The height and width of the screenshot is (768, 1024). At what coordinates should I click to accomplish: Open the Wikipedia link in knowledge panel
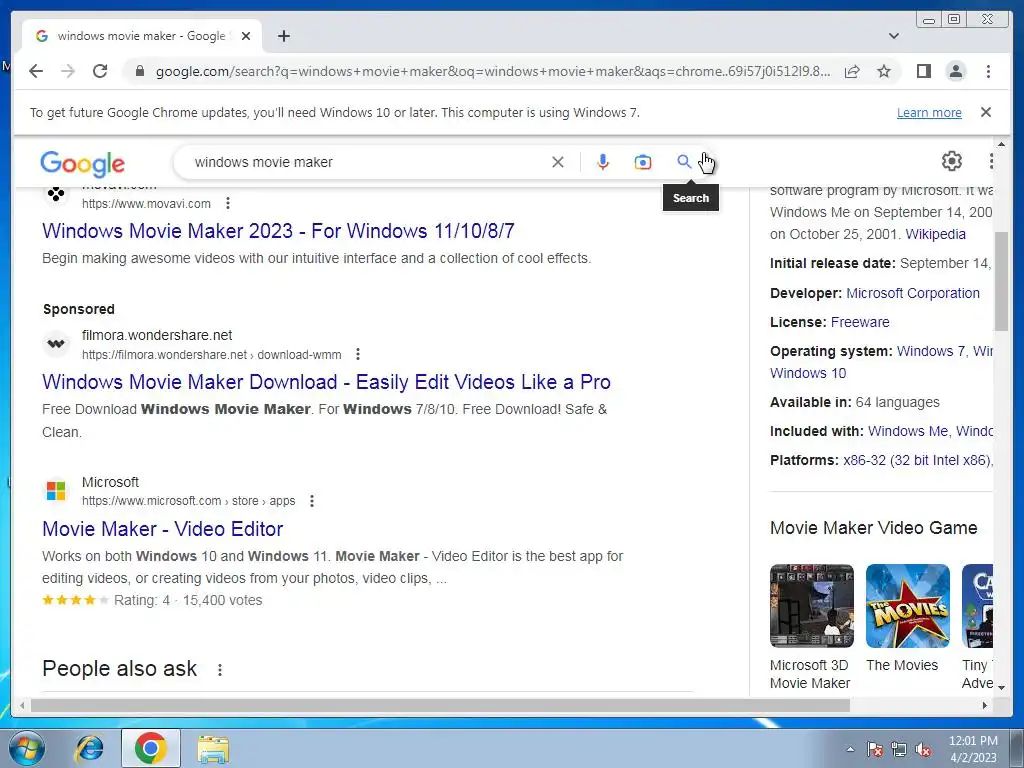(x=935, y=234)
